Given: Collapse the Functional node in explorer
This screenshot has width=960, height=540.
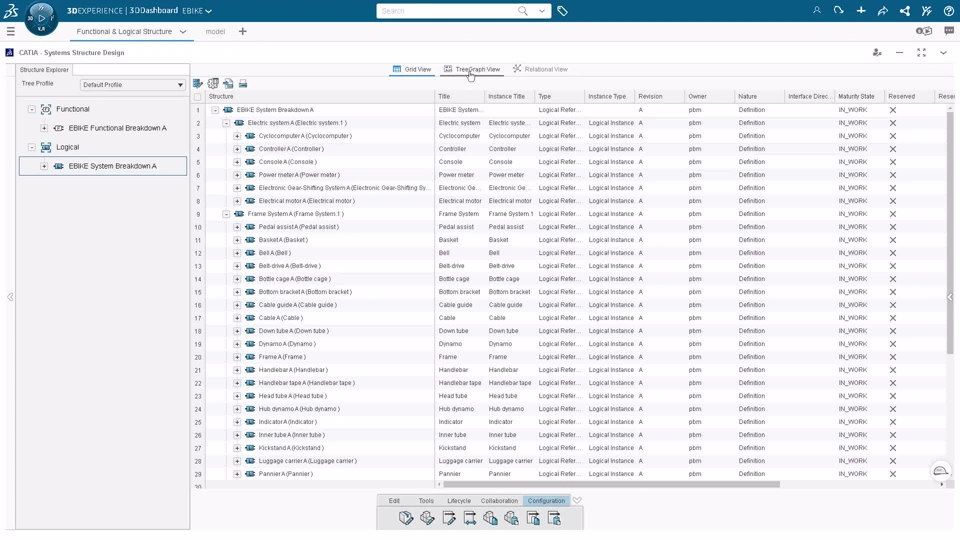Looking at the screenshot, I should 32,109.
